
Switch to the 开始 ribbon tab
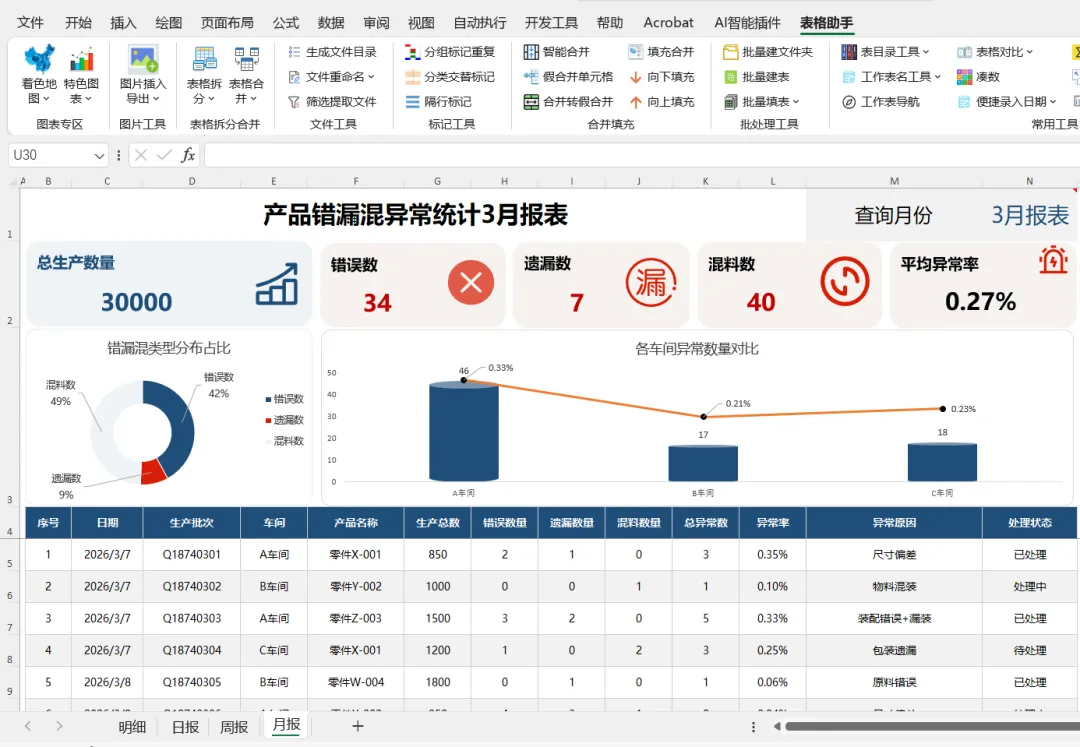79,23
